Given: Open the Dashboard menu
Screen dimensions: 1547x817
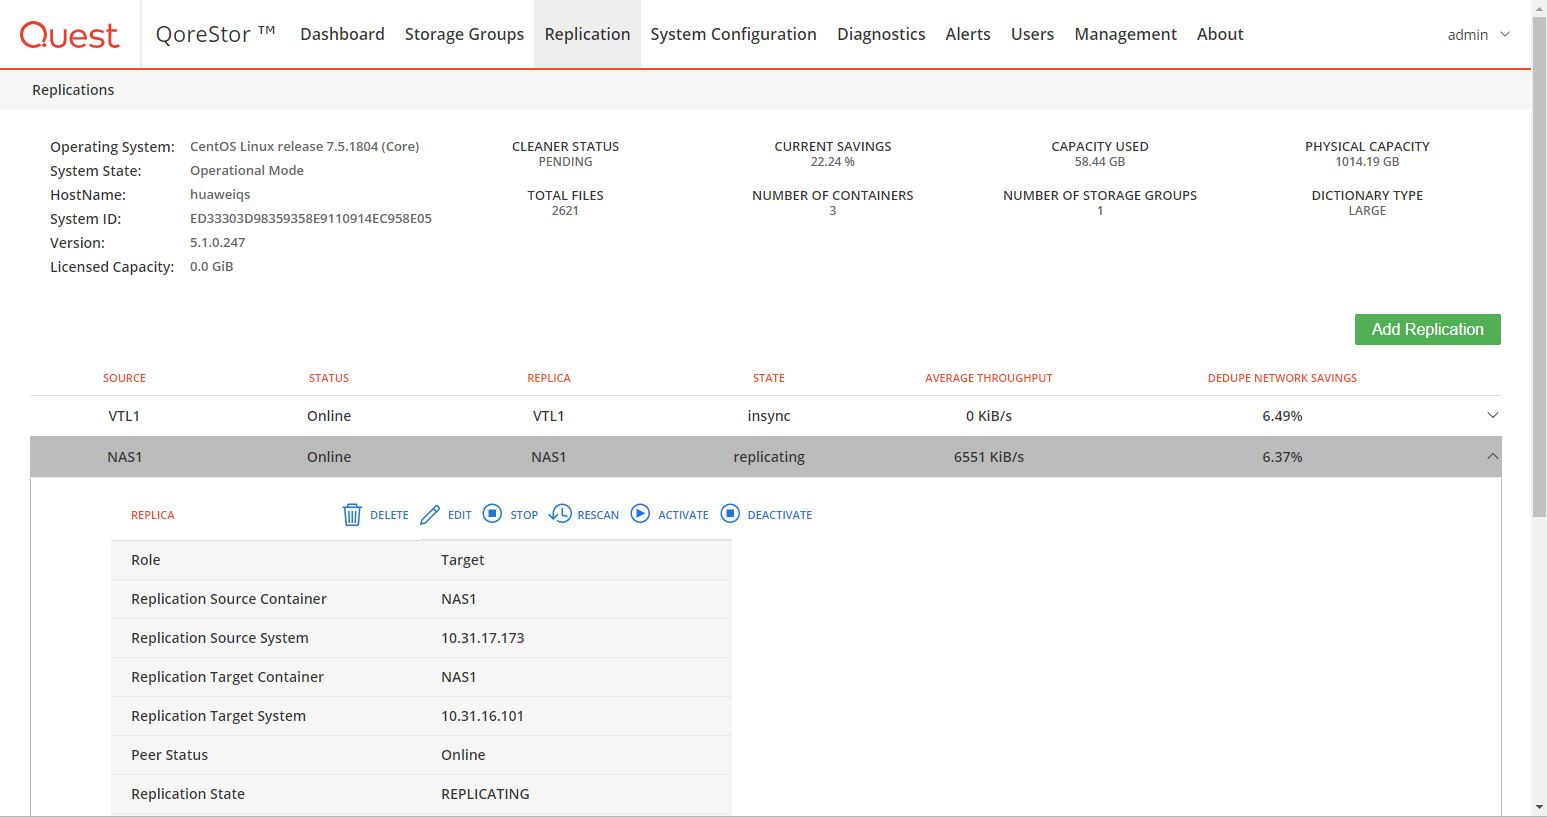Looking at the screenshot, I should 342,34.
